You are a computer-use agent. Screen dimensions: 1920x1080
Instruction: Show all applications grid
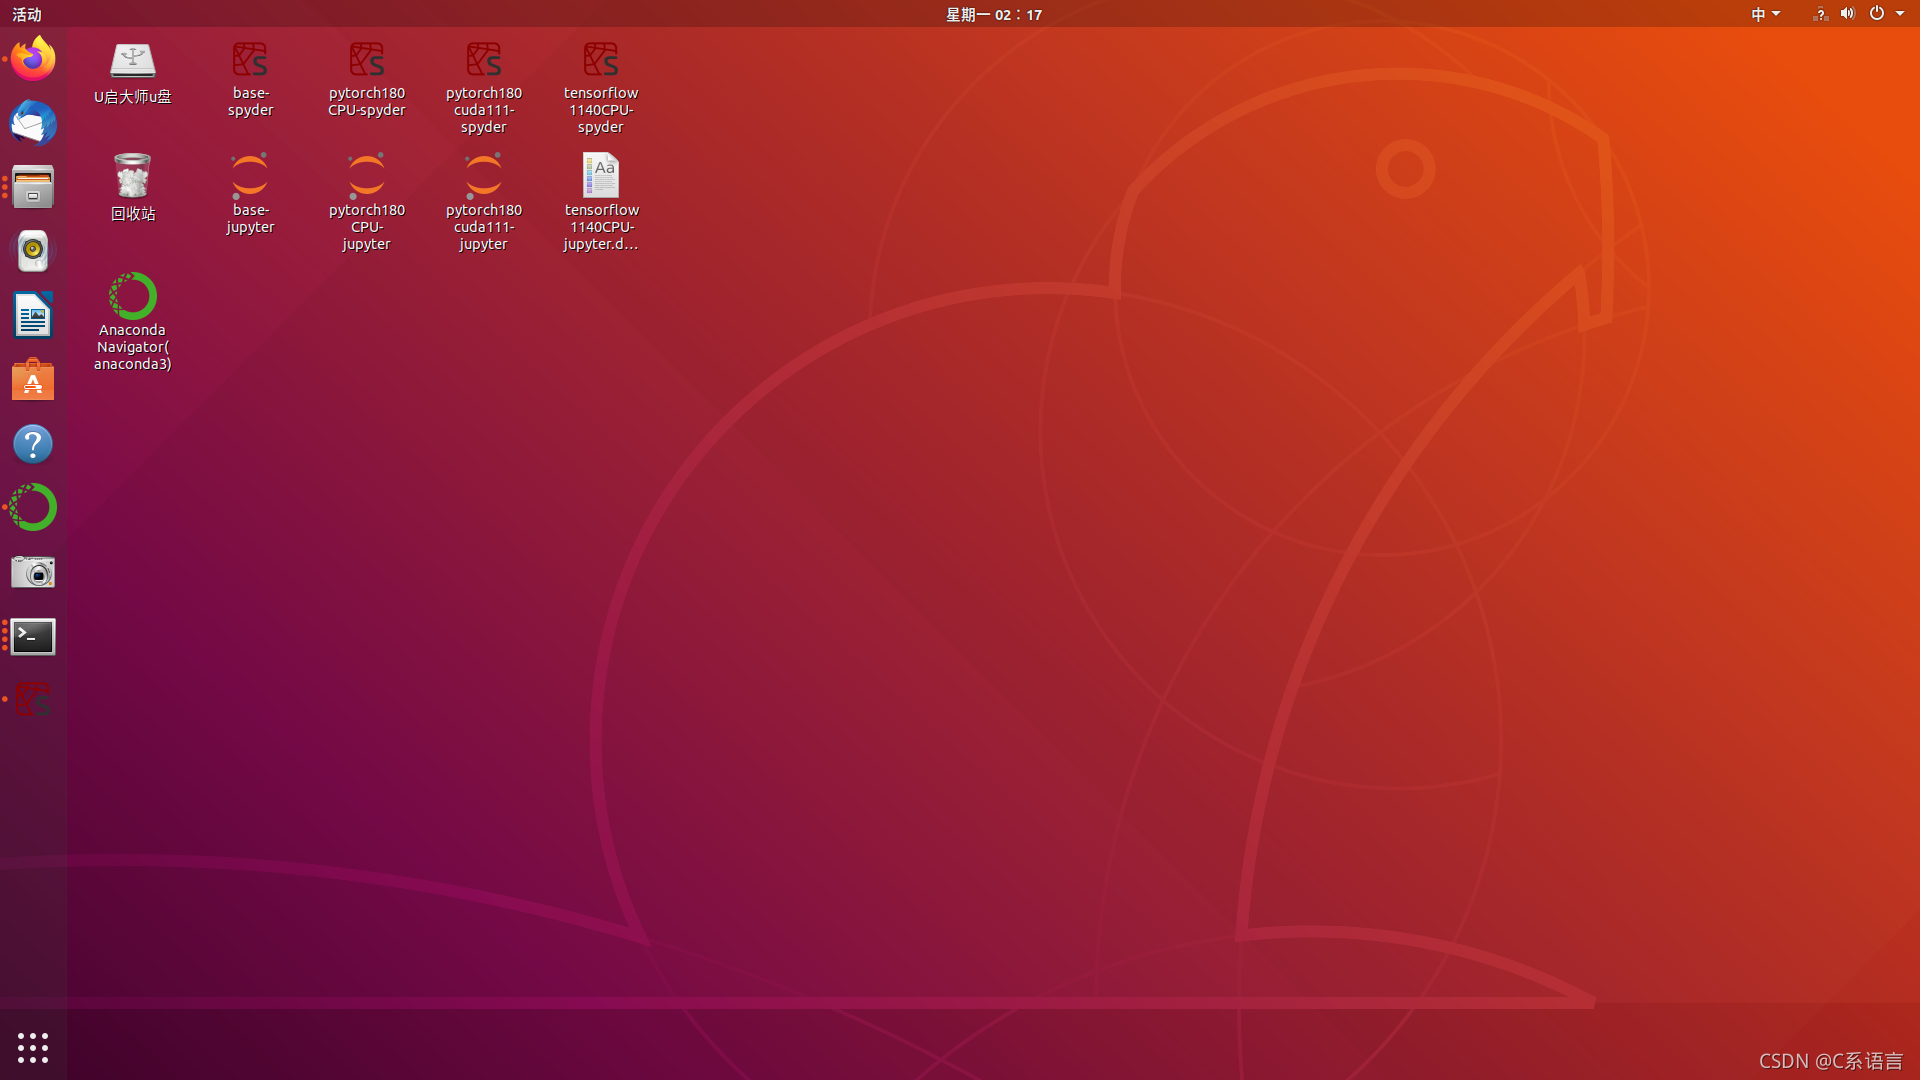pos(33,1047)
